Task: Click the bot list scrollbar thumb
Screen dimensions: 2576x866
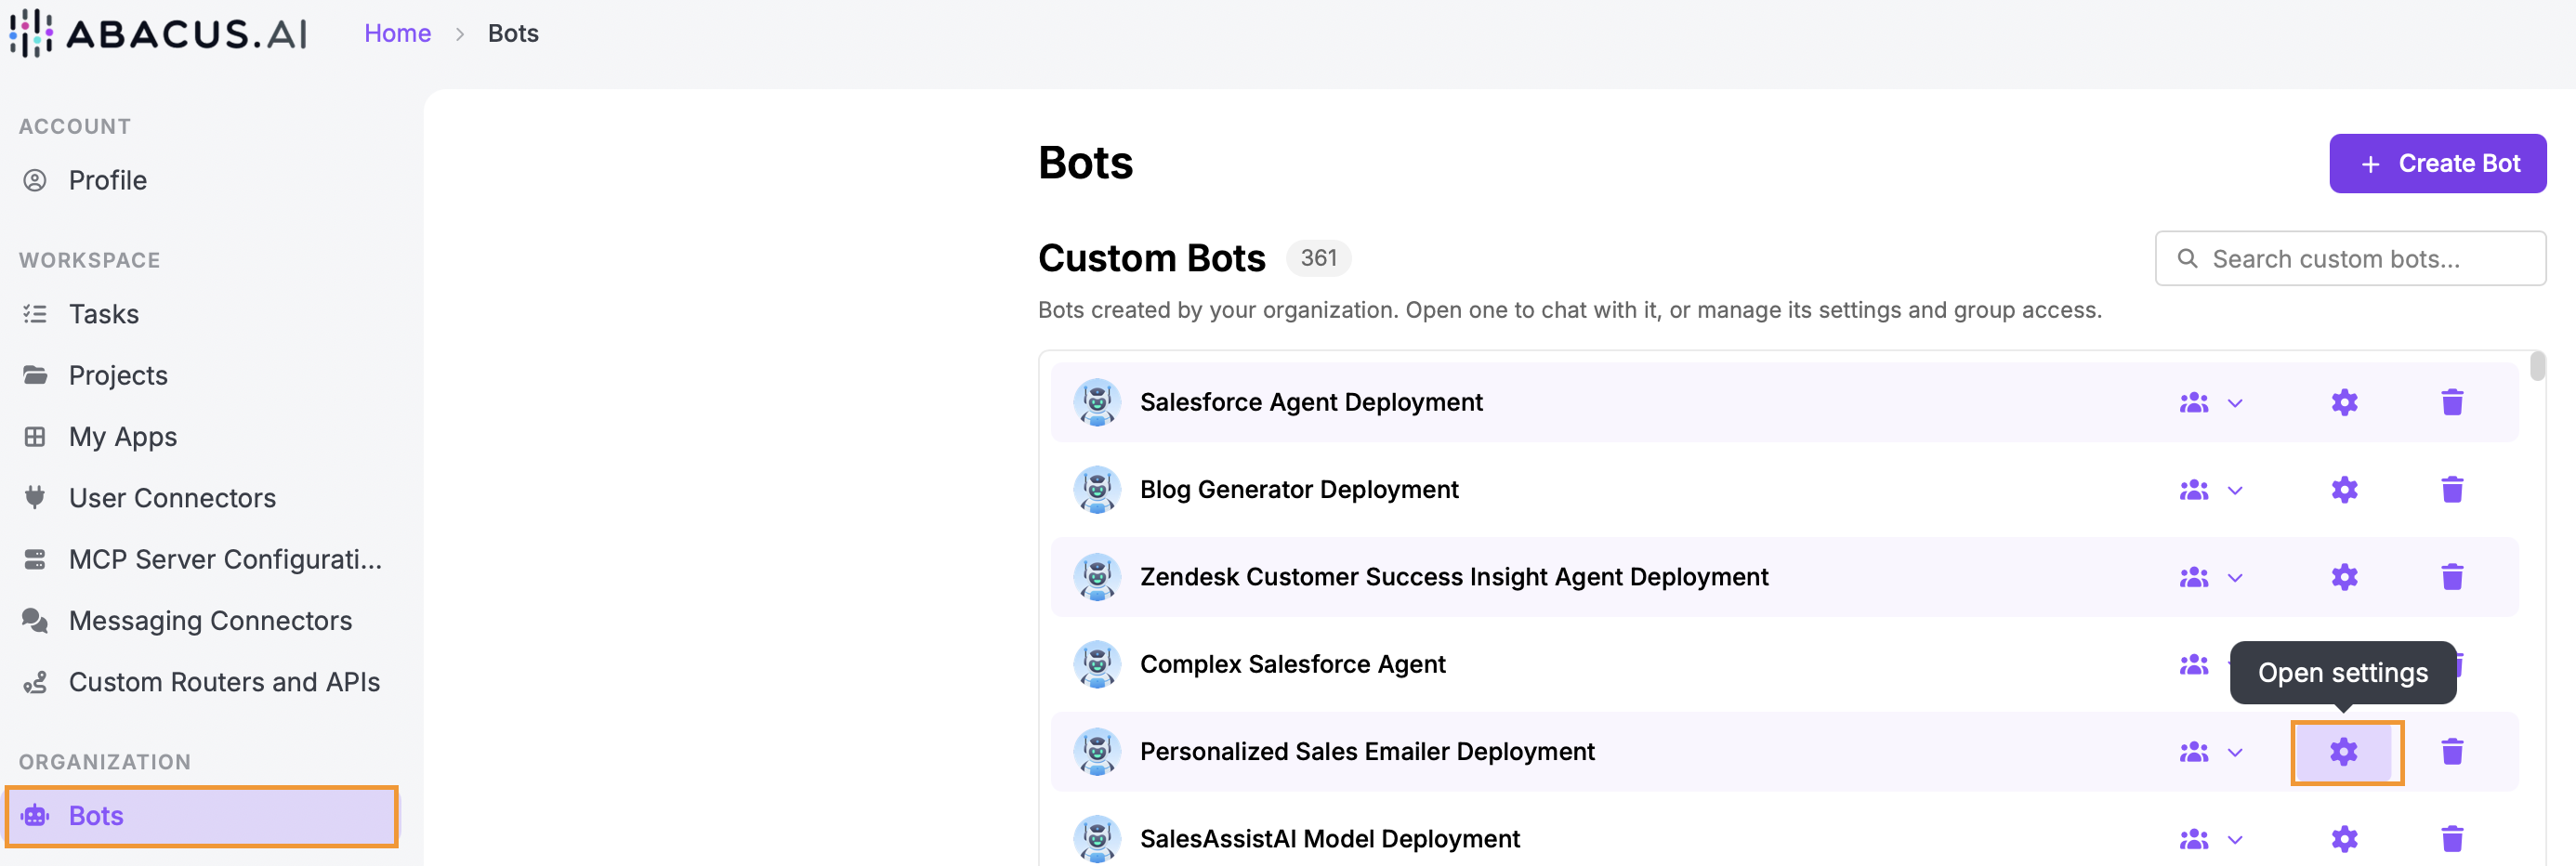Action: (2537, 366)
